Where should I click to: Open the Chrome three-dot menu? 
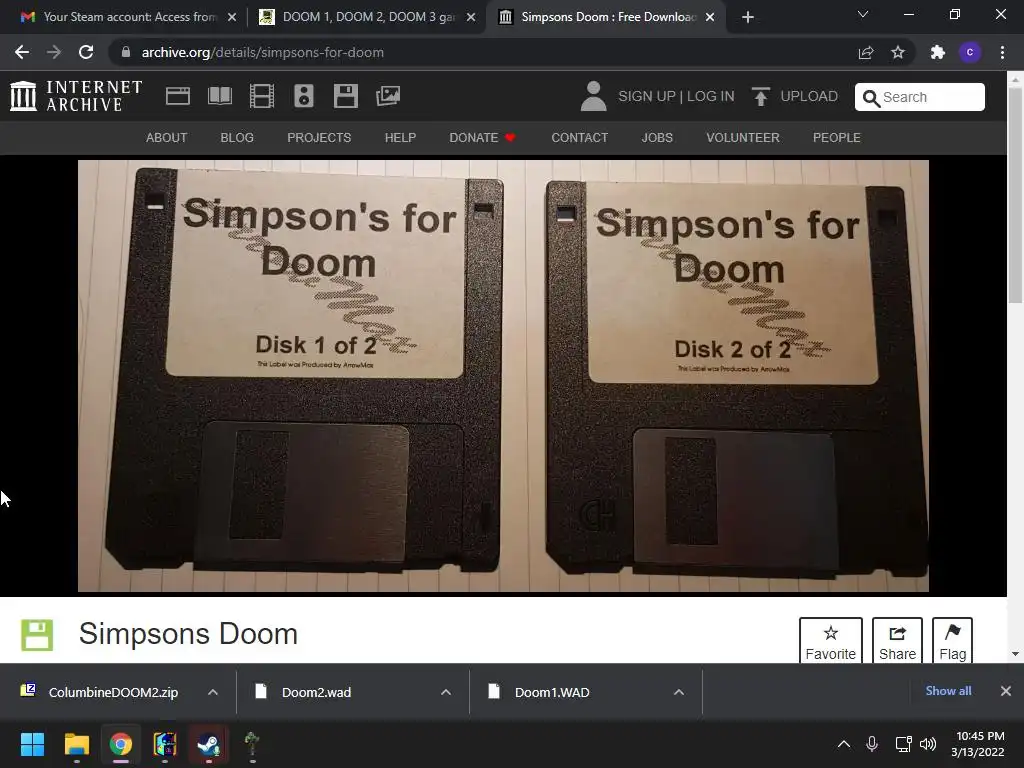[x=1002, y=52]
